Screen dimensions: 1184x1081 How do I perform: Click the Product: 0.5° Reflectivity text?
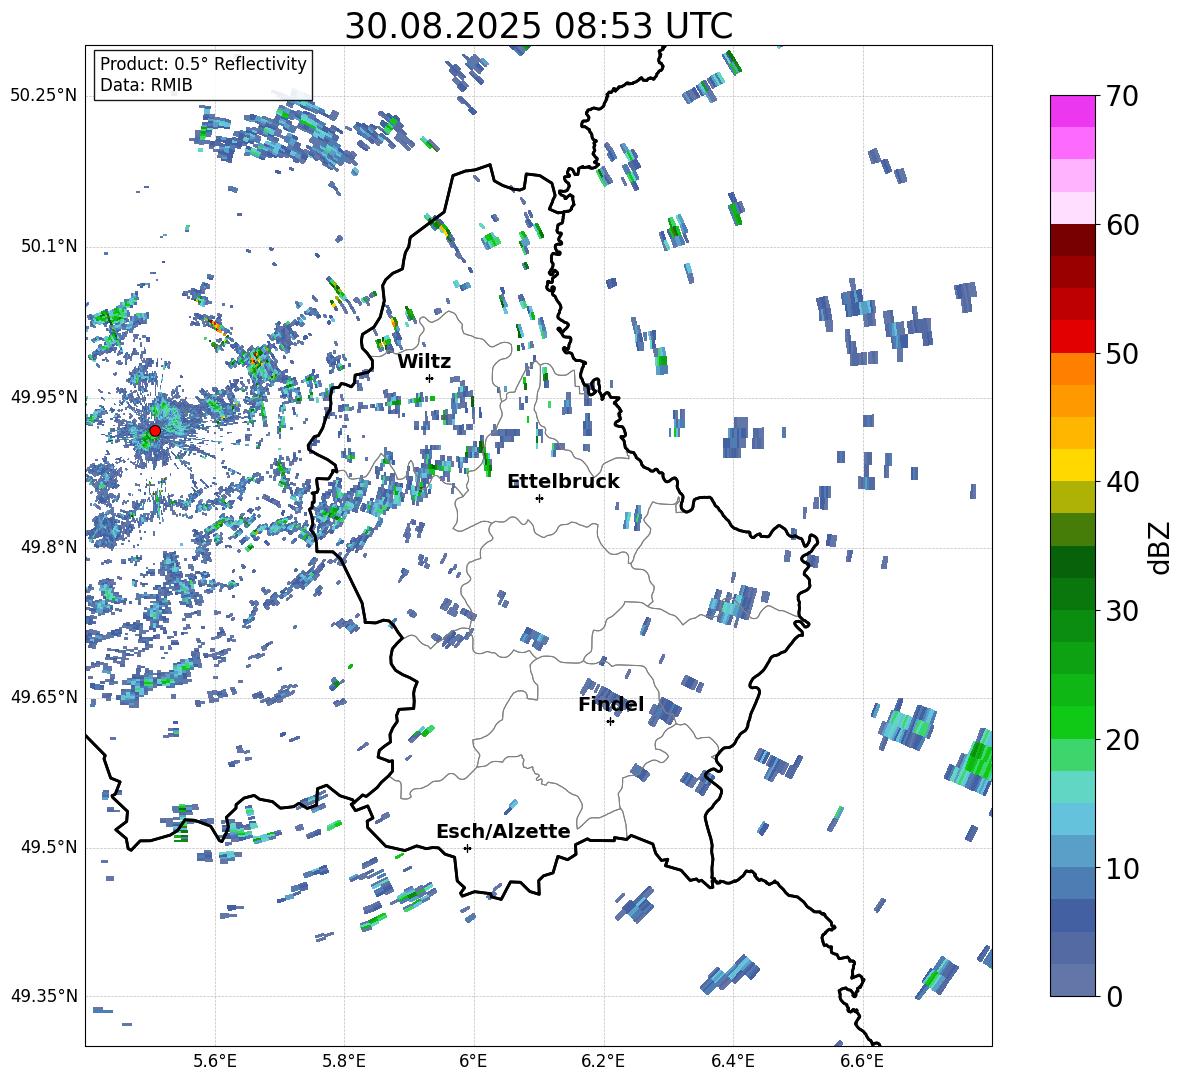[203, 64]
